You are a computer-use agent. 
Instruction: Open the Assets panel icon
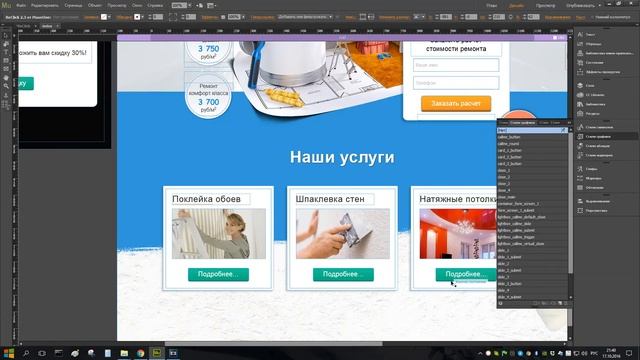click(x=580, y=113)
